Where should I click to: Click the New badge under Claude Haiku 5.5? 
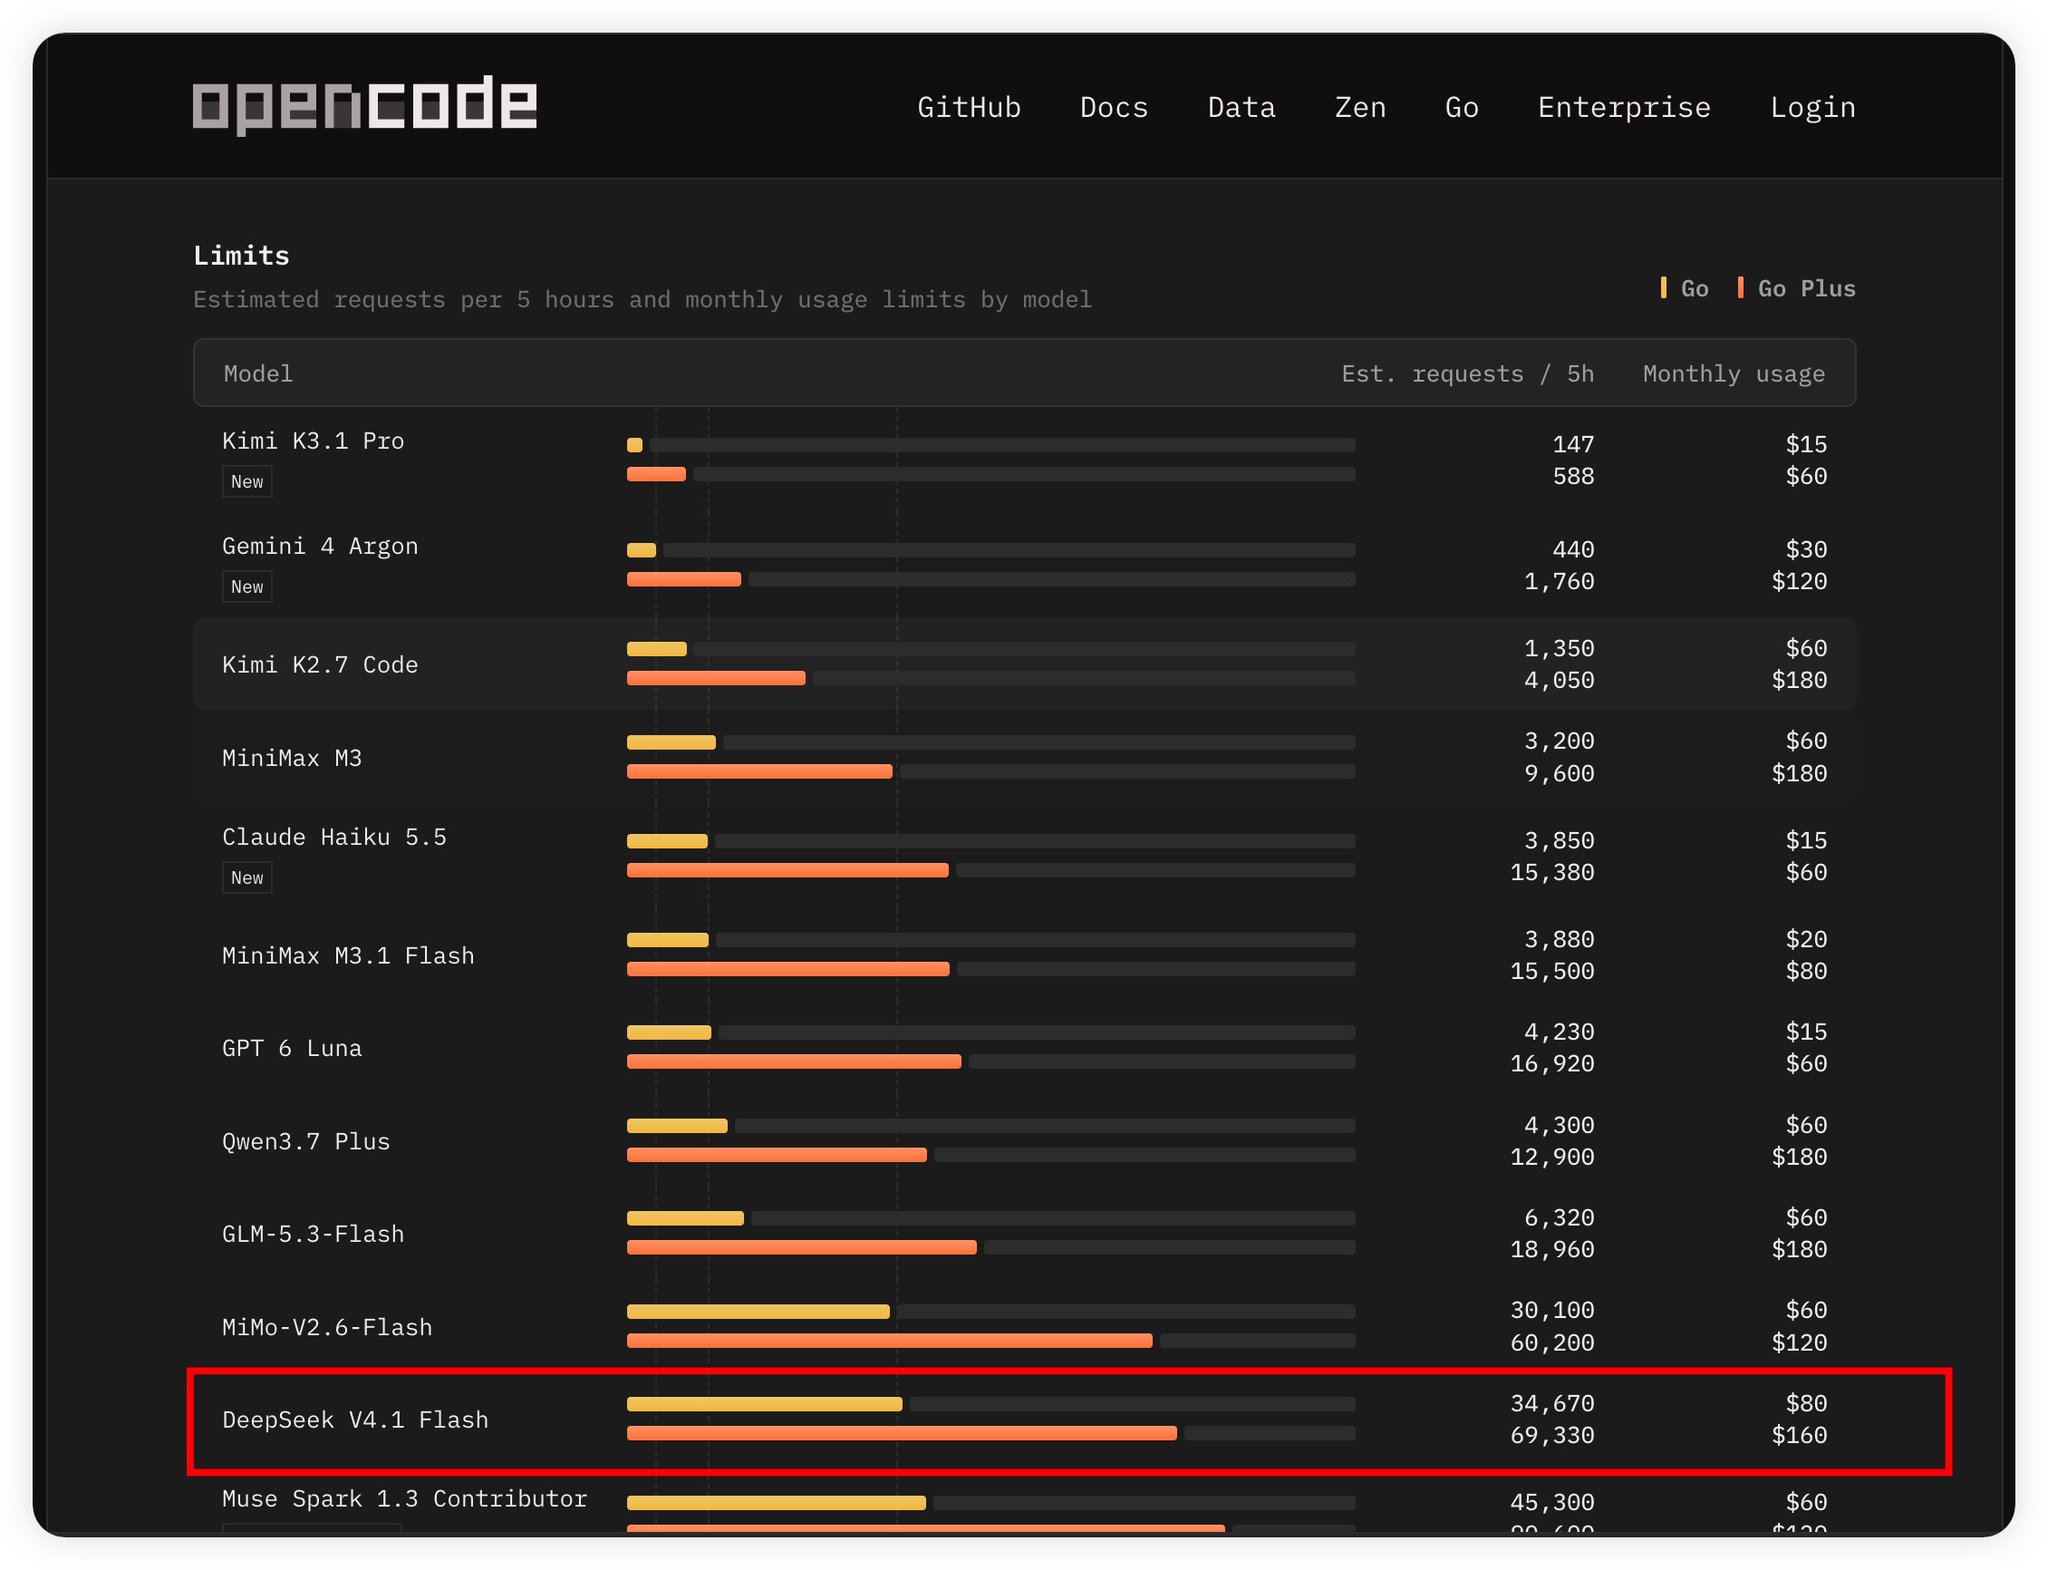click(247, 878)
